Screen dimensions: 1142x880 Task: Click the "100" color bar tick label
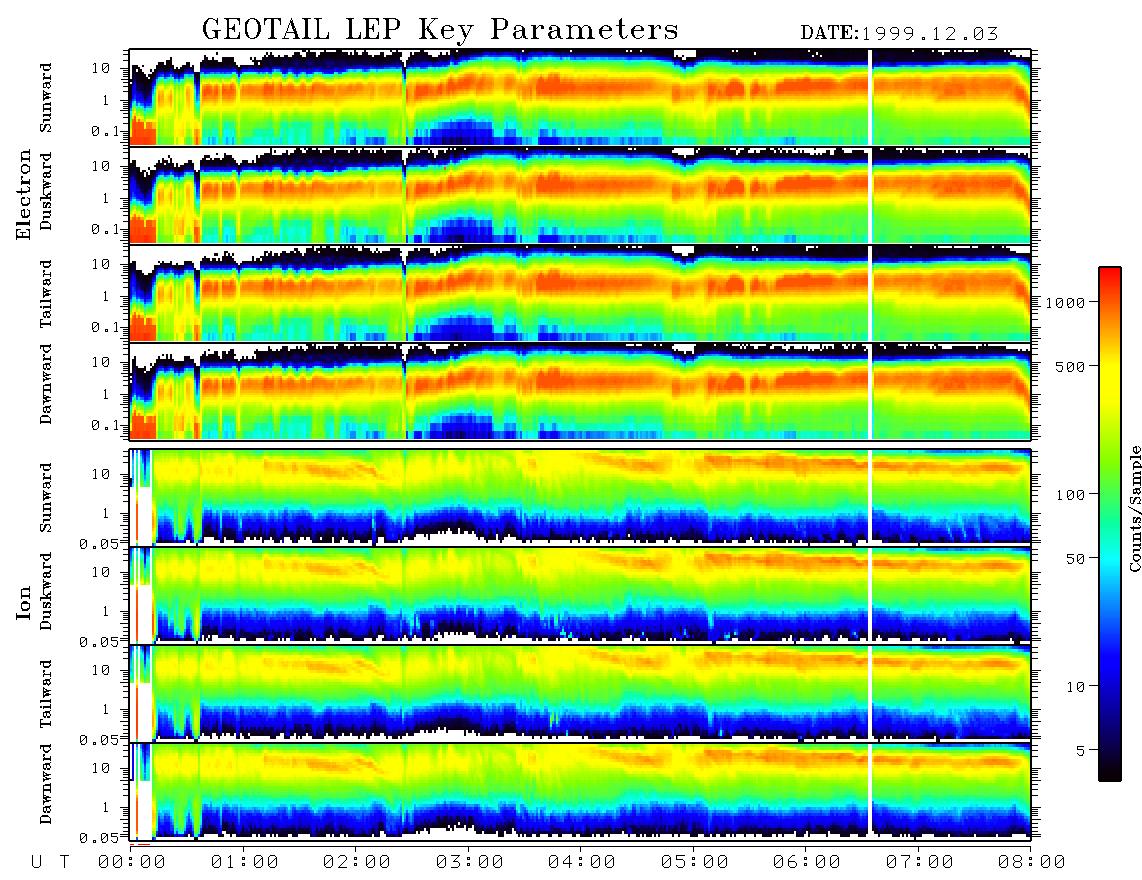point(1070,495)
